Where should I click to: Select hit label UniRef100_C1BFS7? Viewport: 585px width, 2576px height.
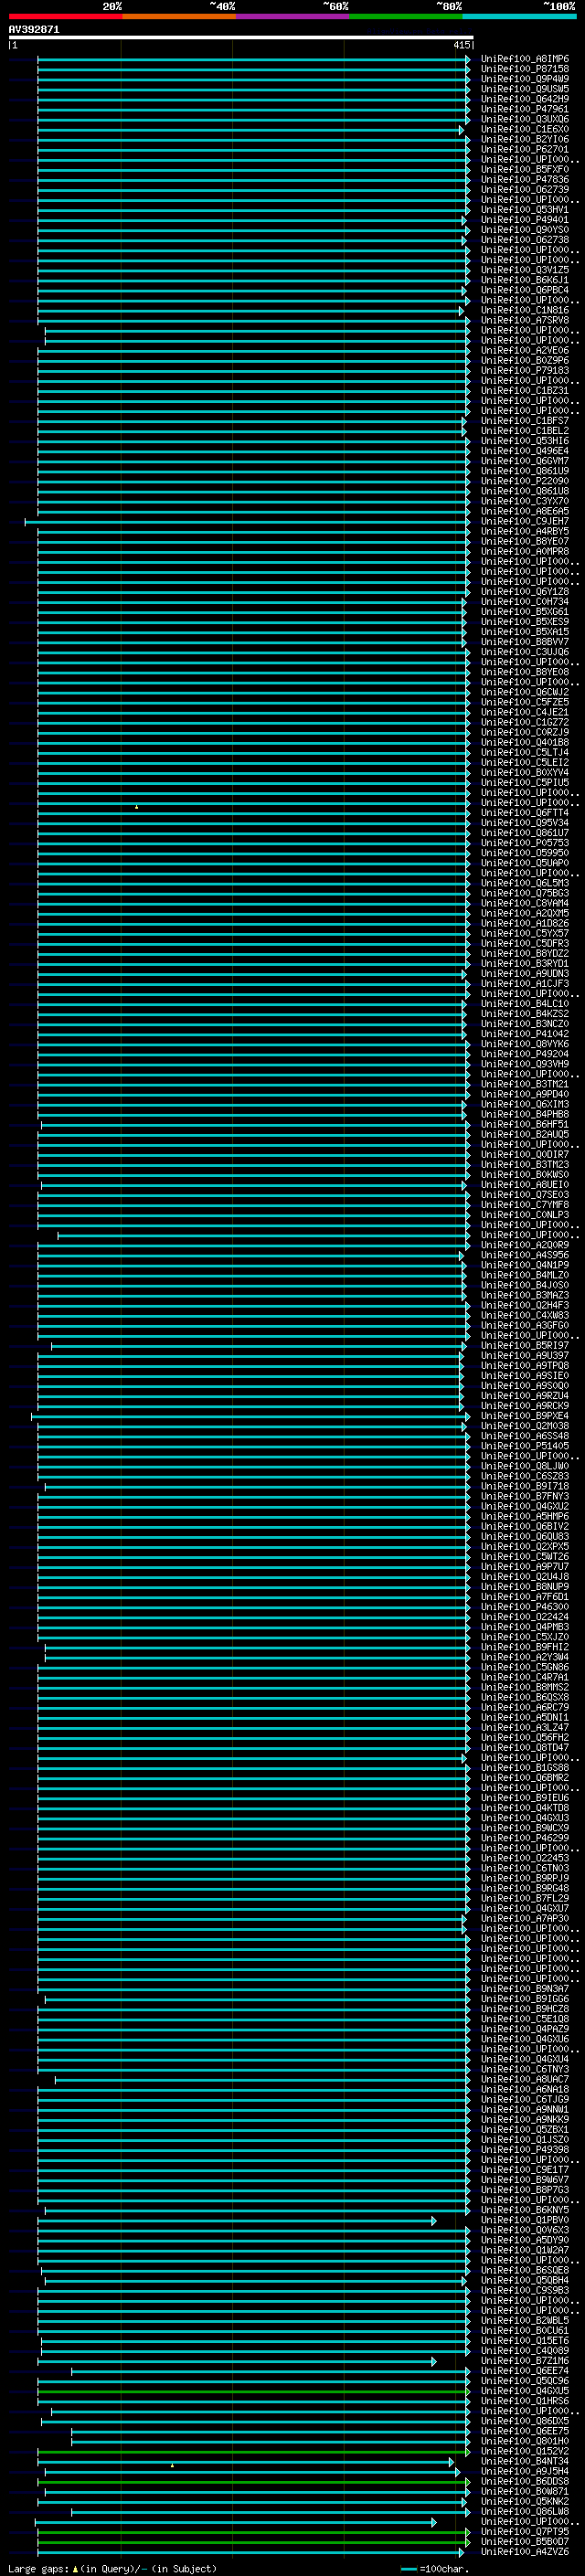tap(525, 421)
